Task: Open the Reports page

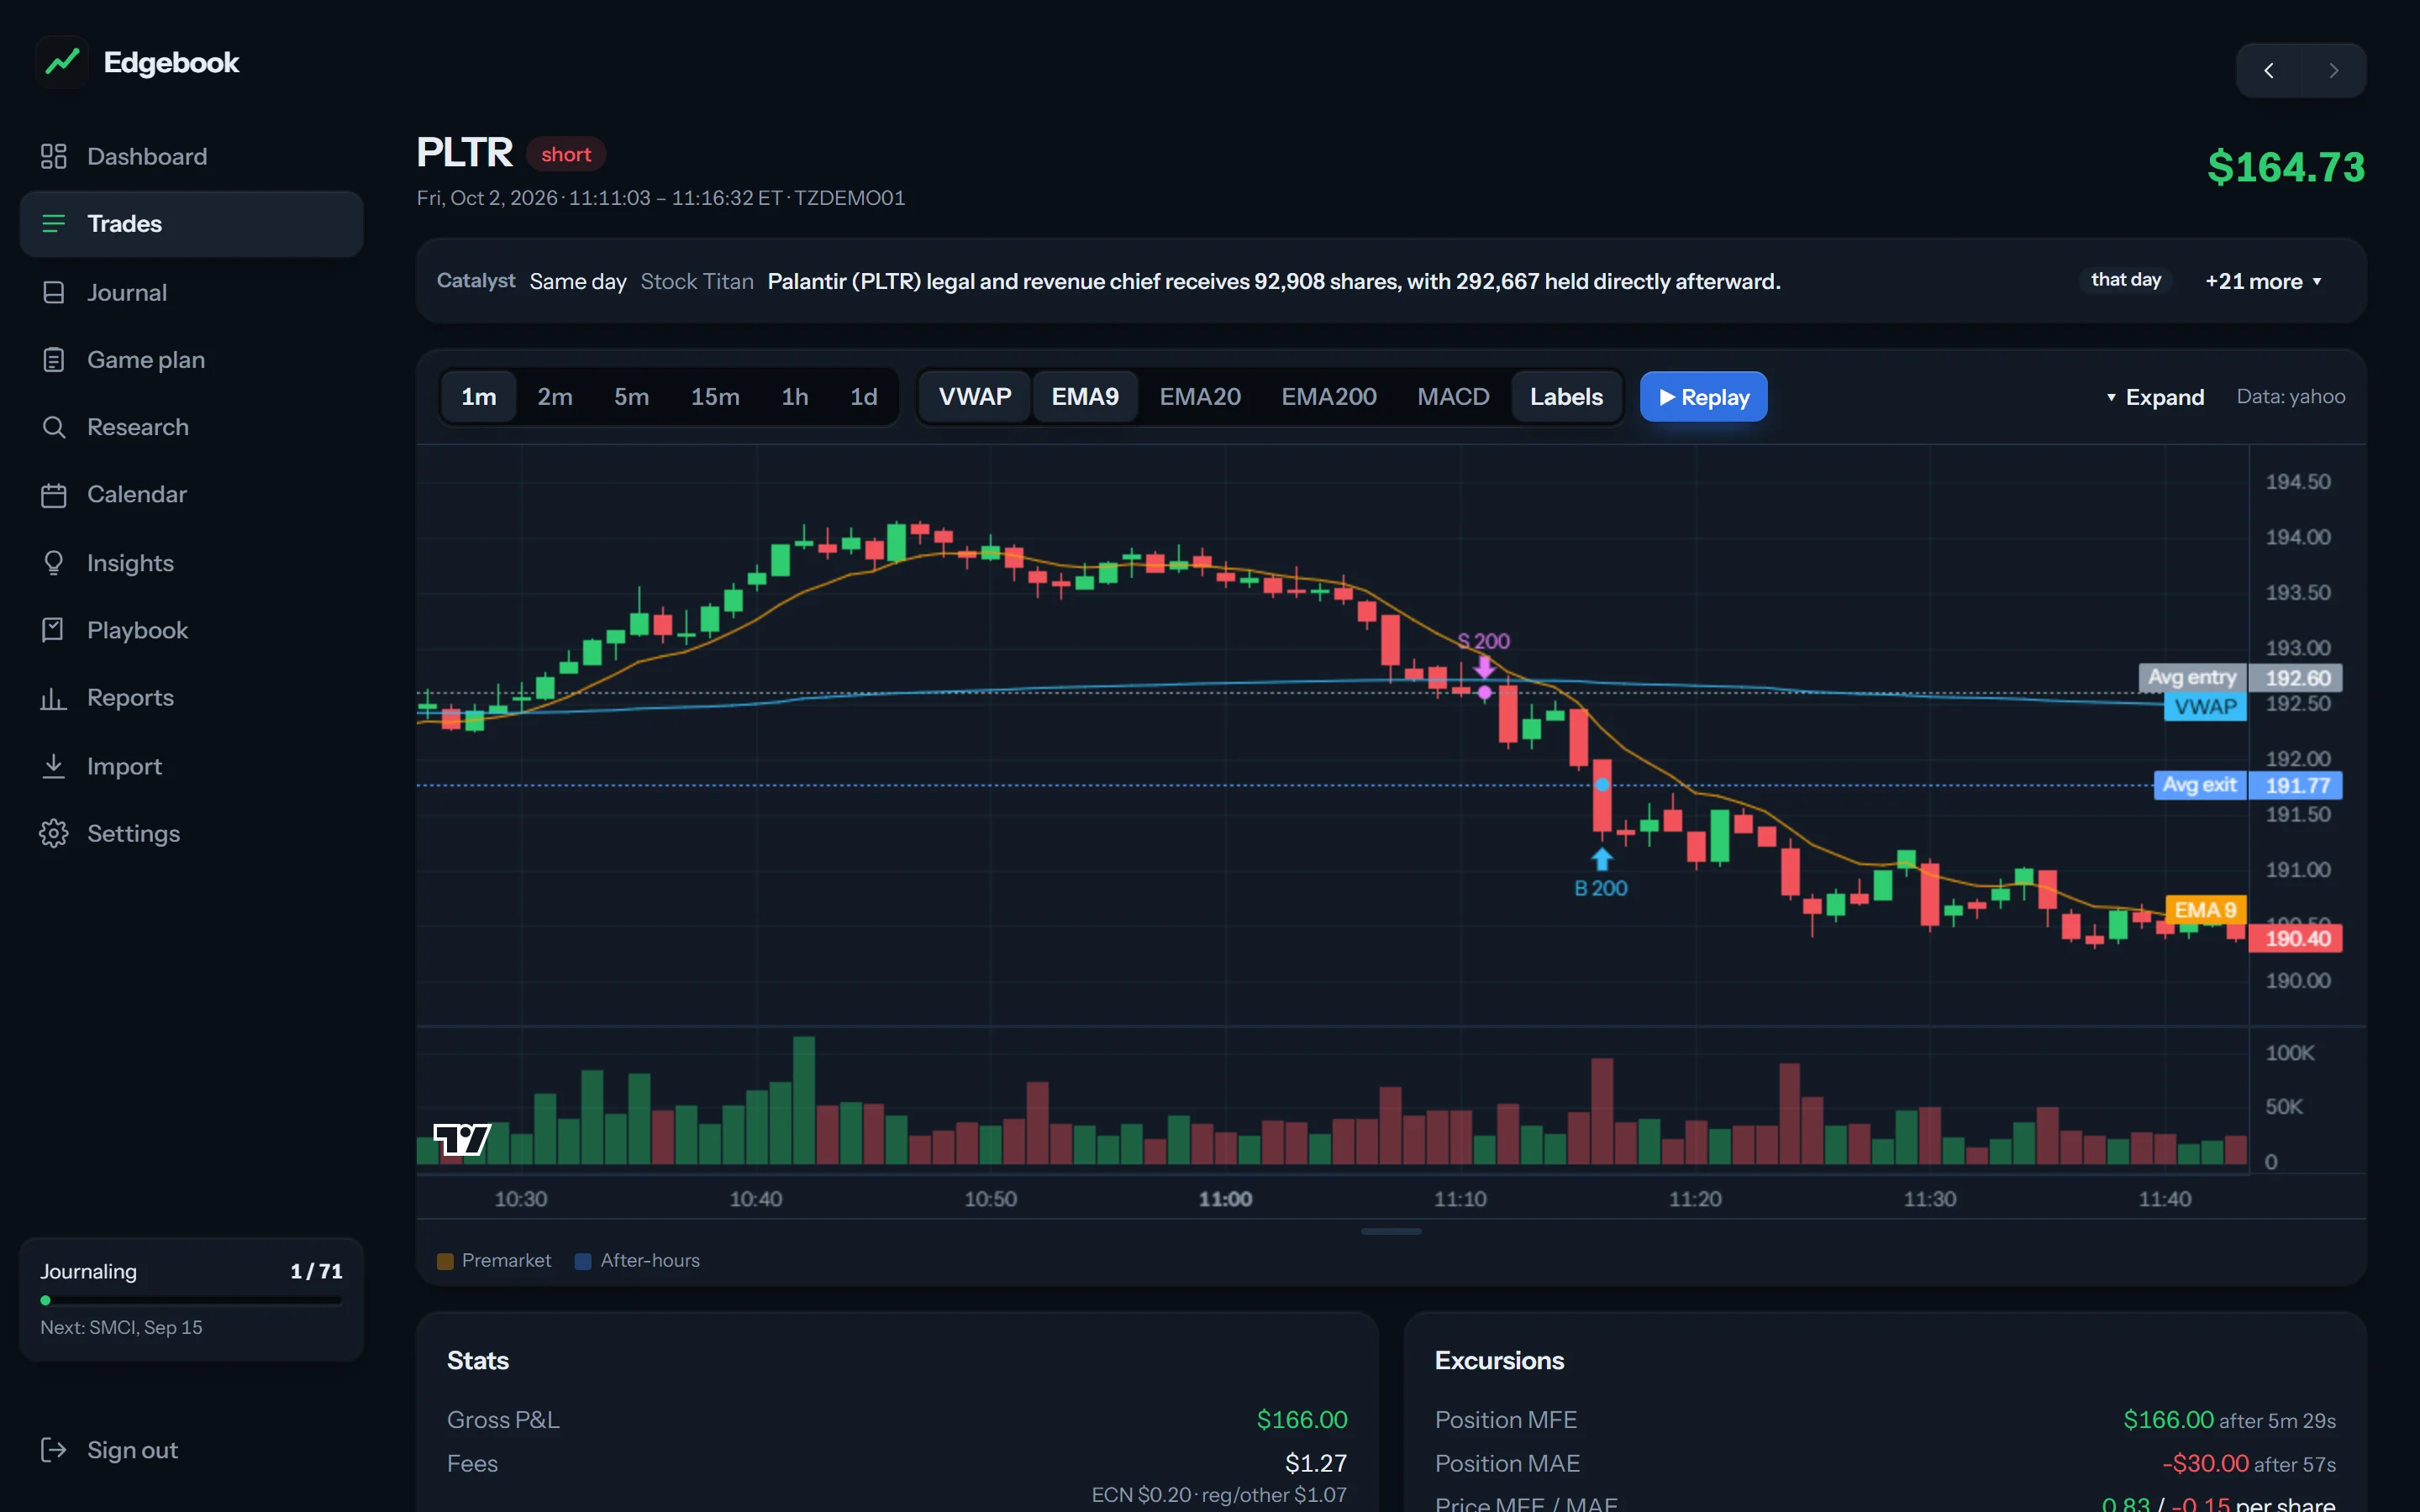Action: [x=191, y=697]
